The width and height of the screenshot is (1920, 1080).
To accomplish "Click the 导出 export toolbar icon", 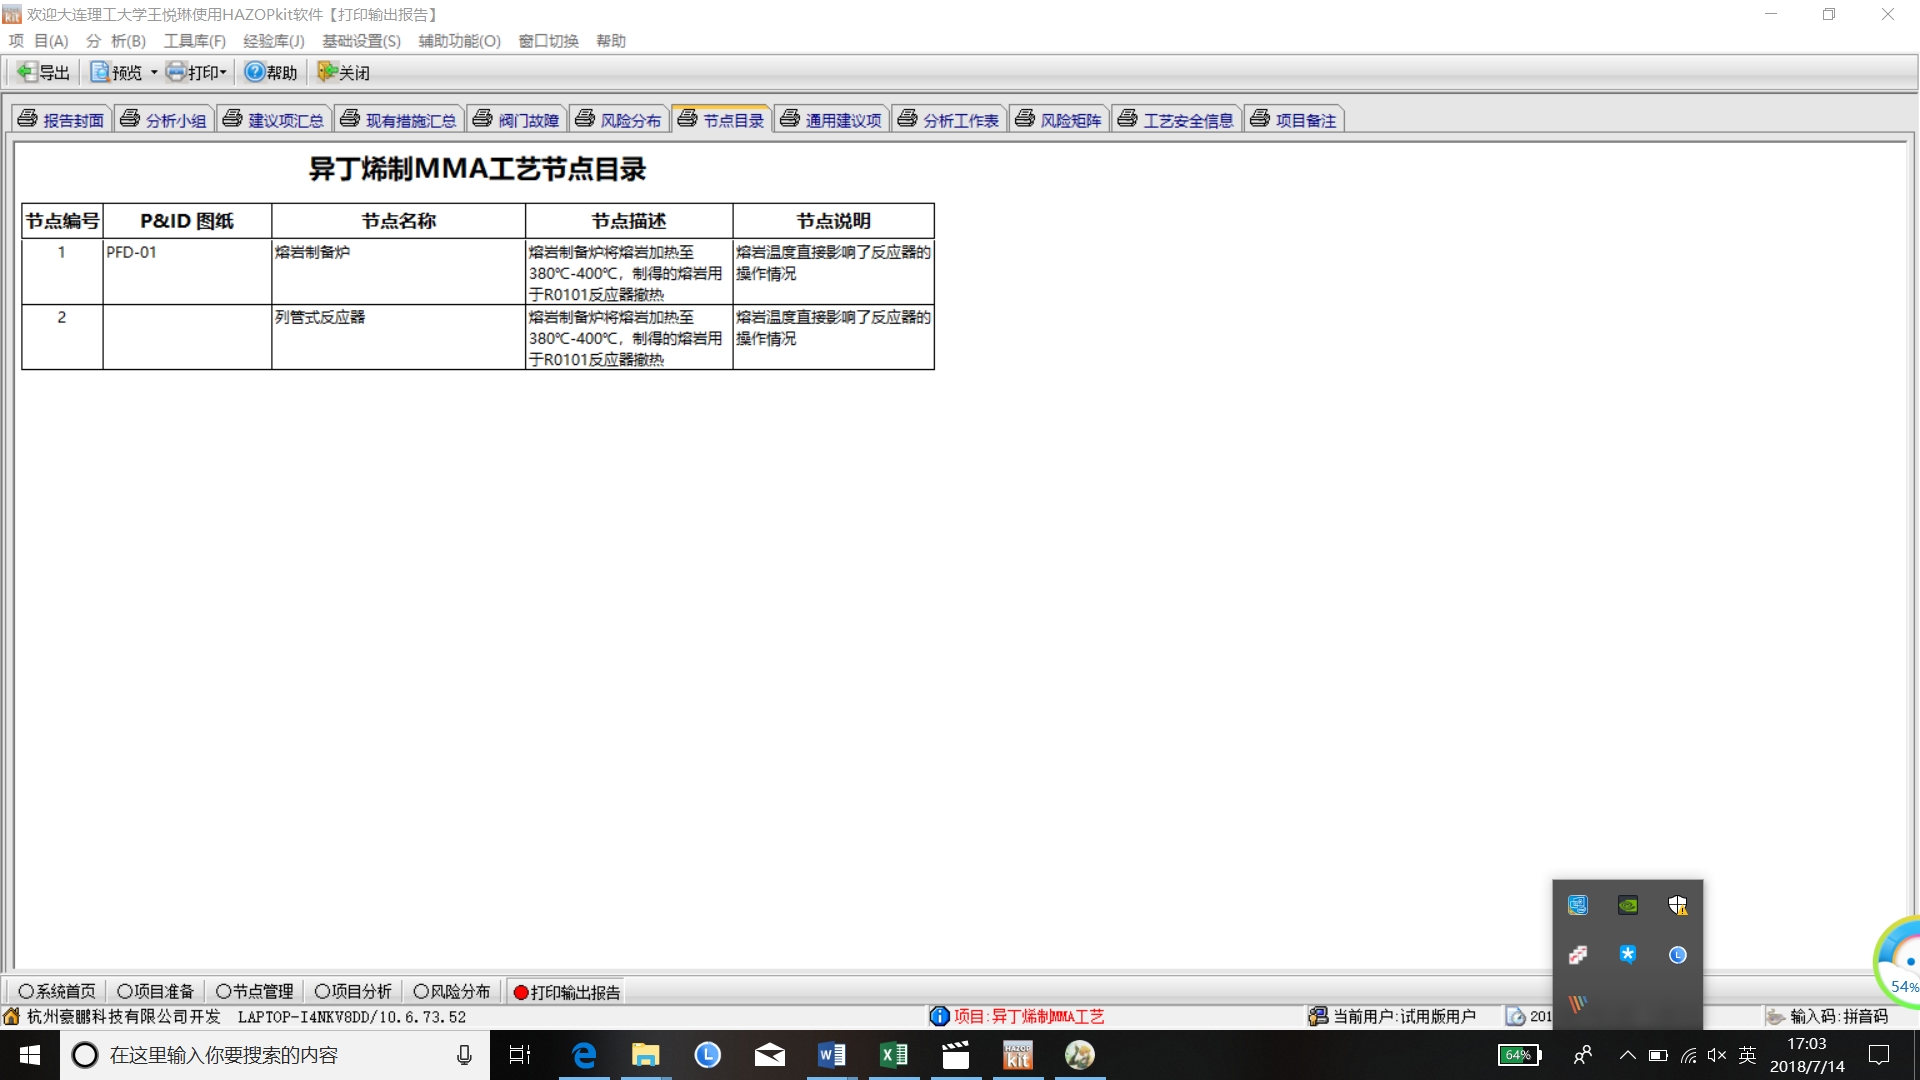I will tap(28, 72).
